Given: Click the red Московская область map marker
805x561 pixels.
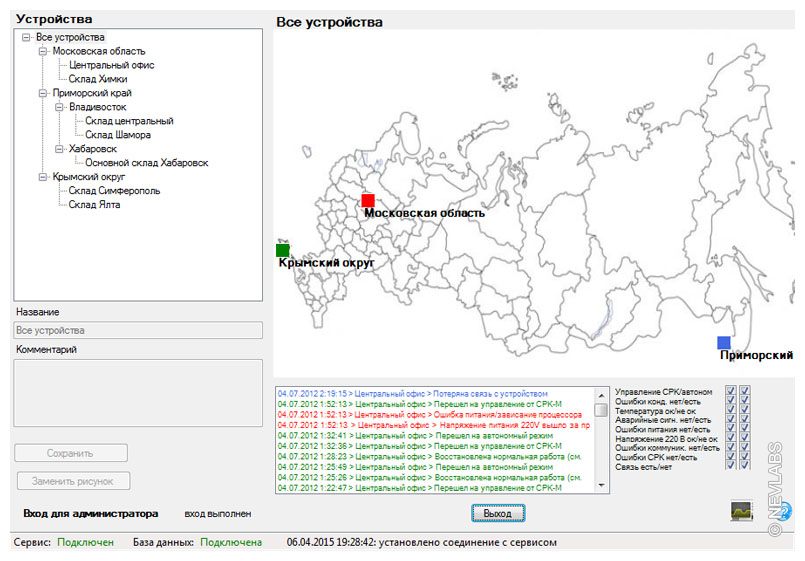Looking at the screenshot, I should [368, 200].
